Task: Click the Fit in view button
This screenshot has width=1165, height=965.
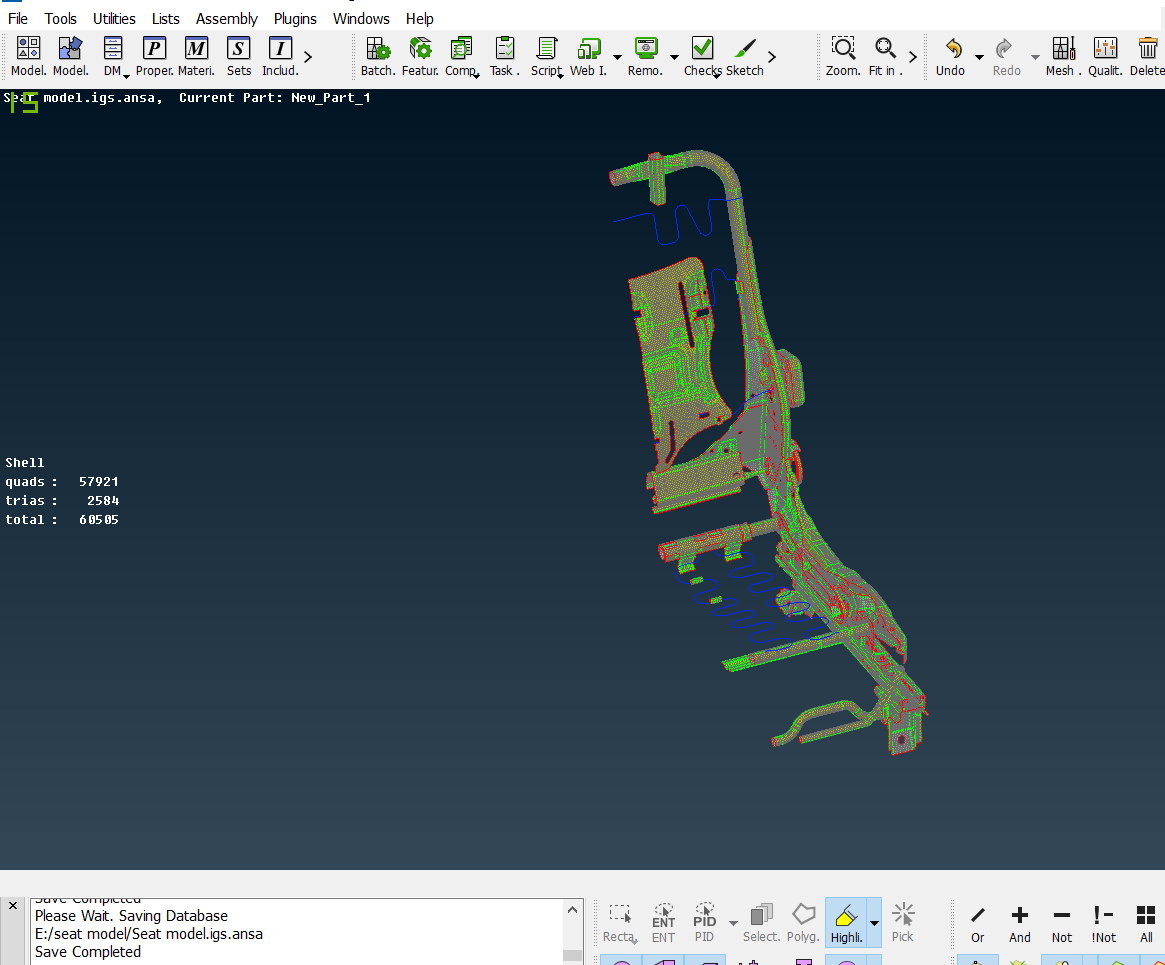Action: click(x=884, y=48)
